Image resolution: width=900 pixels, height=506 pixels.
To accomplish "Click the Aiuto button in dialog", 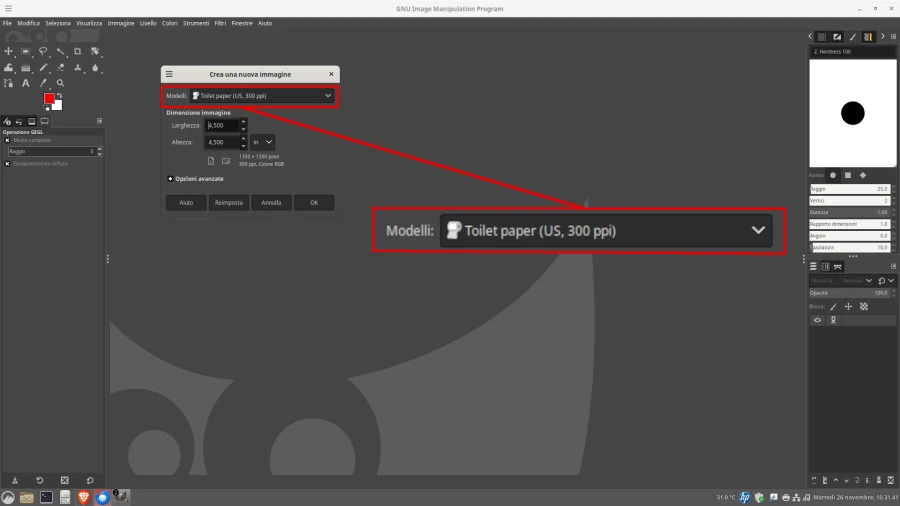I will pyautogui.click(x=186, y=203).
